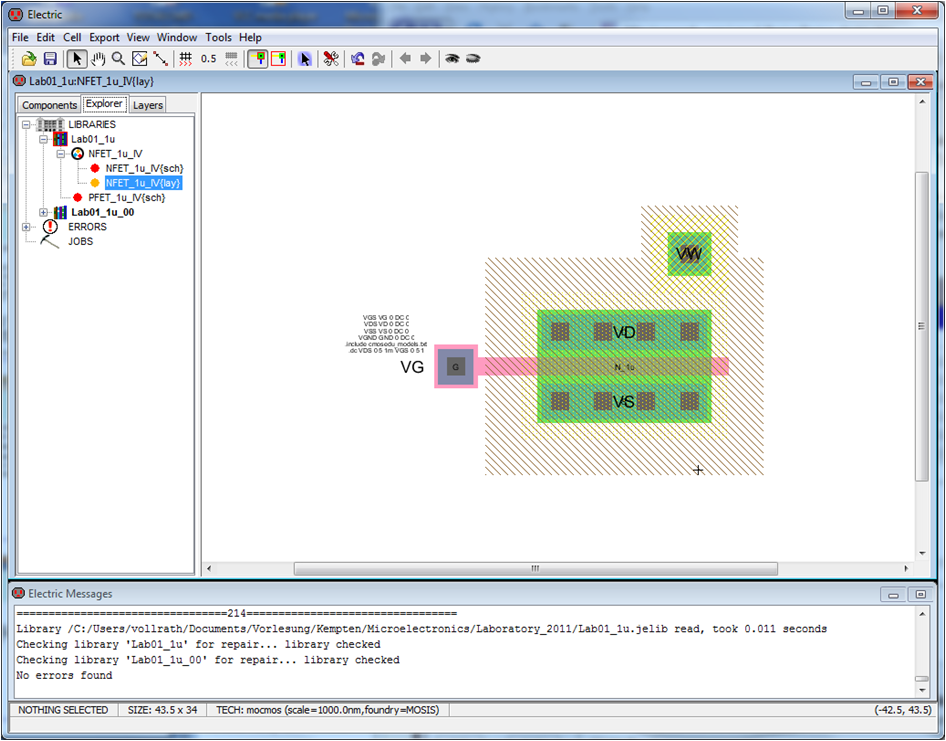Select the PFET_1u_IV{sch} cell
This screenshot has width=946, height=741.
126,198
